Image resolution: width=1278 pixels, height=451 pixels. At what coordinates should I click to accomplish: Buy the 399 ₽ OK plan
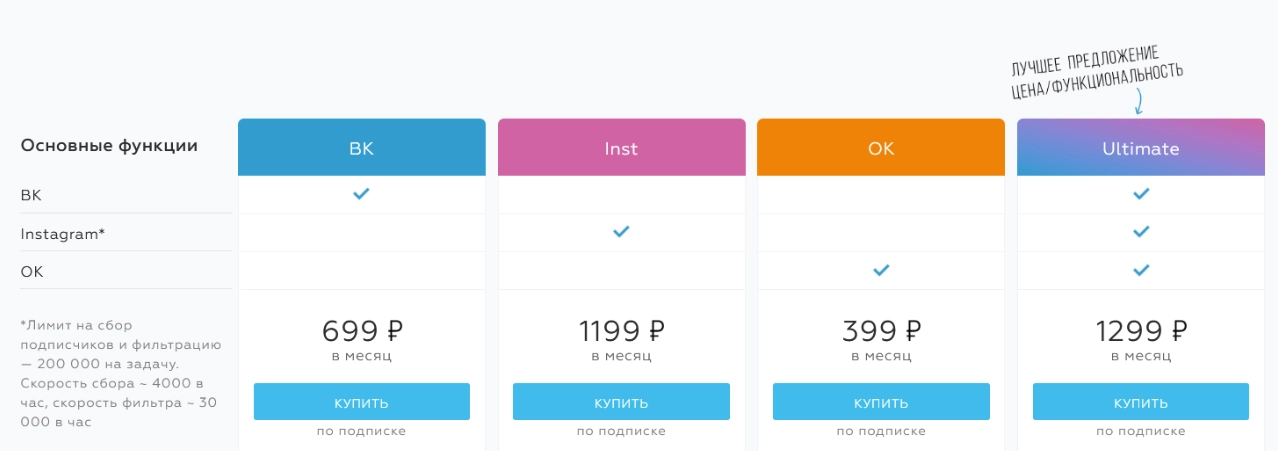click(881, 402)
